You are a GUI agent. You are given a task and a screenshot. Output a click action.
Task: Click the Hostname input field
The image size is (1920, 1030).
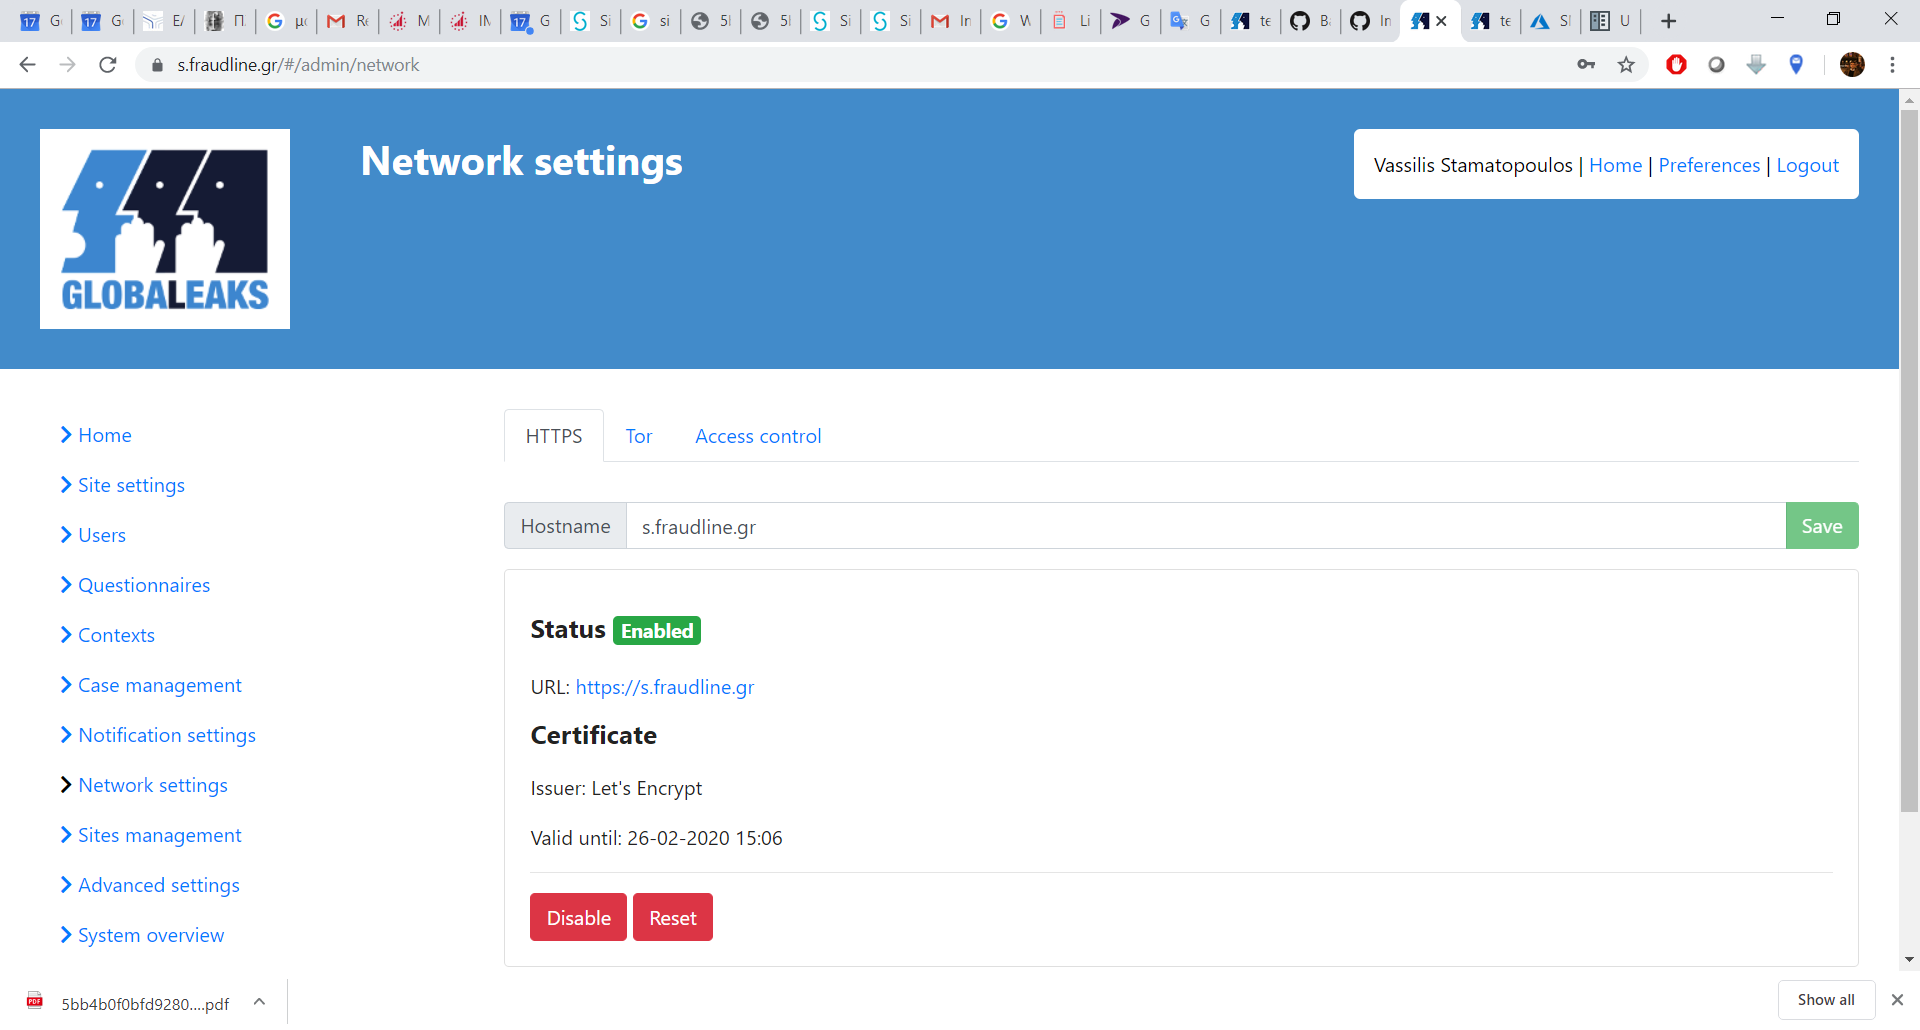(x=1206, y=526)
